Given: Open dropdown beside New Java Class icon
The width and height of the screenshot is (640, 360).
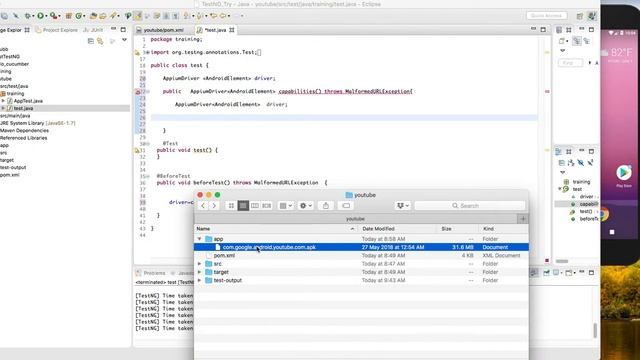Looking at the screenshot, I should coord(84,16).
